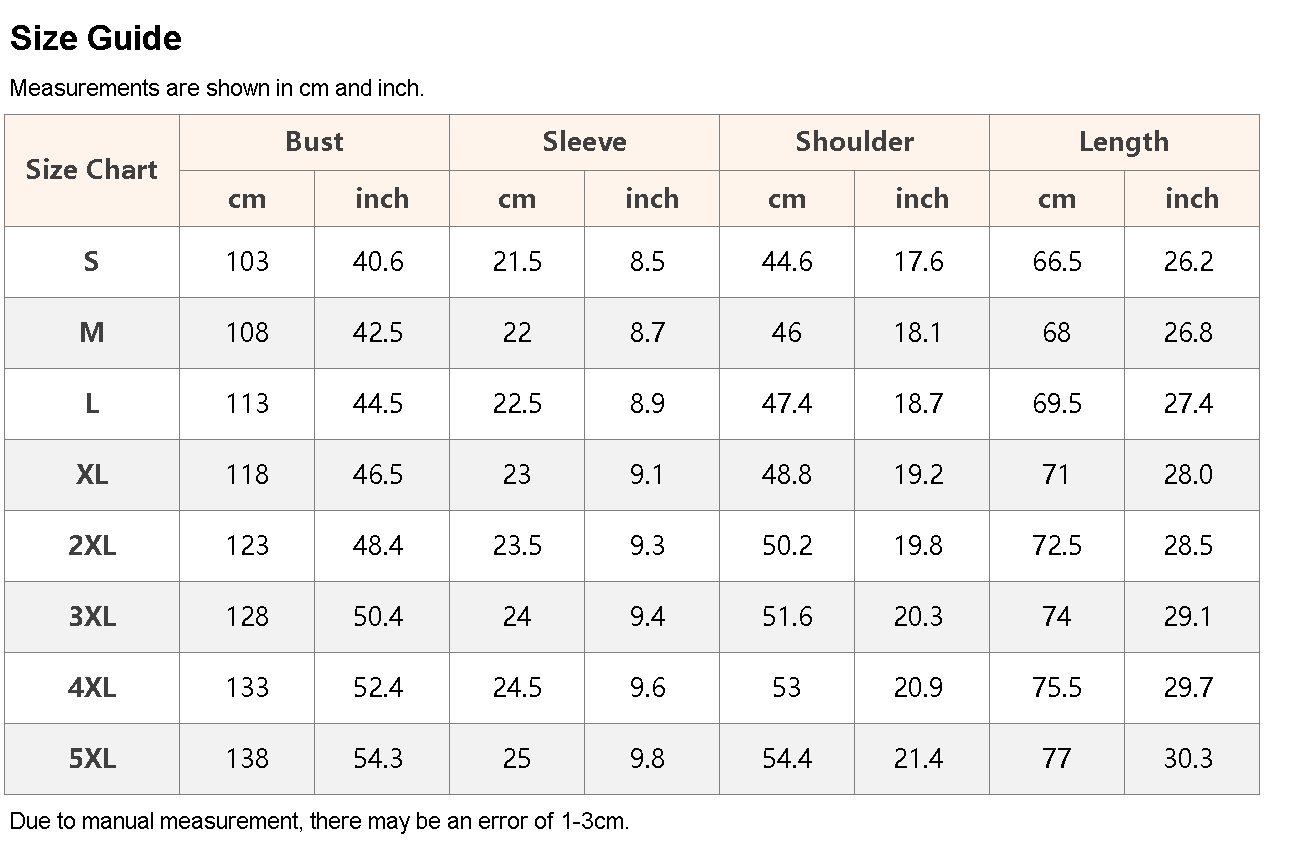Image resolution: width=1291 pixels, height=851 pixels.
Task: Click the 108 bust cm cell
Action: coord(247,333)
